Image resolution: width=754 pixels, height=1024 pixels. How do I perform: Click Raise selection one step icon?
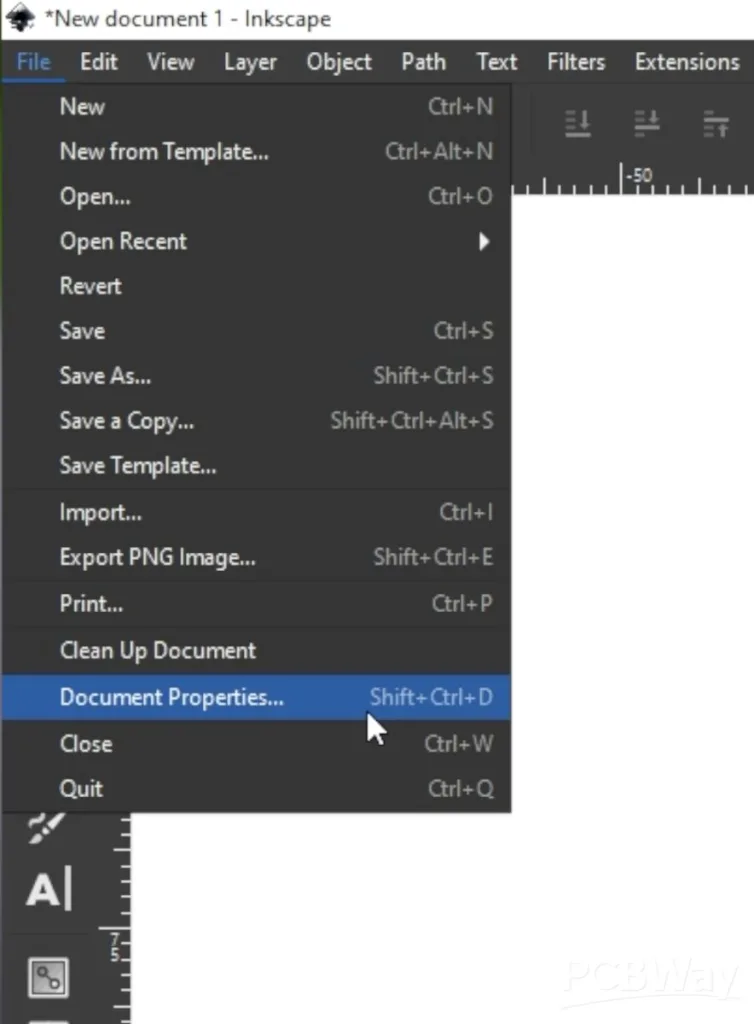coord(716,124)
